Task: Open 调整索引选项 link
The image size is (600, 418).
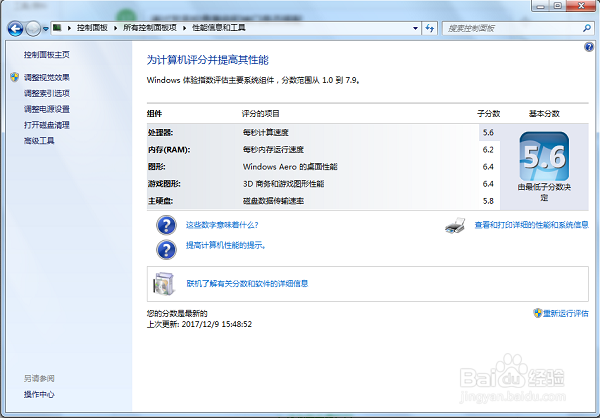Action: coord(47,93)
